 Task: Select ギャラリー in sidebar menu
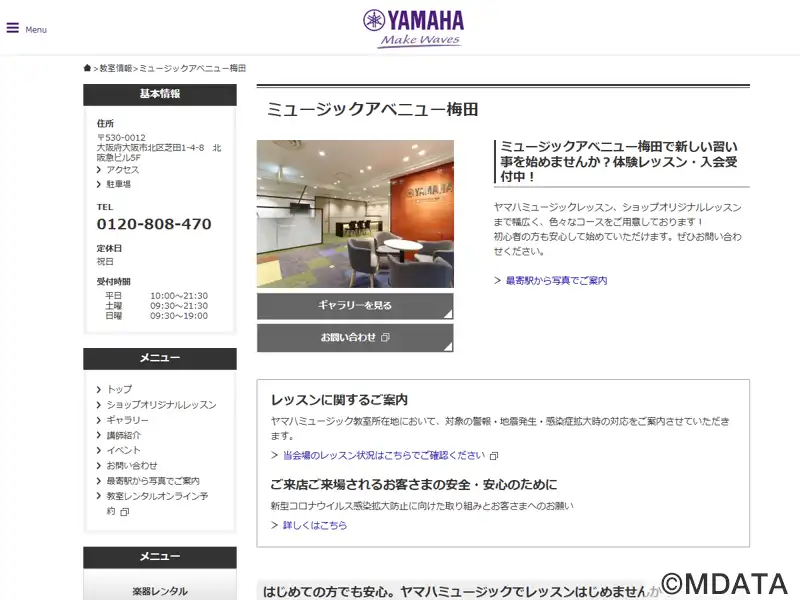click(128, 420)
